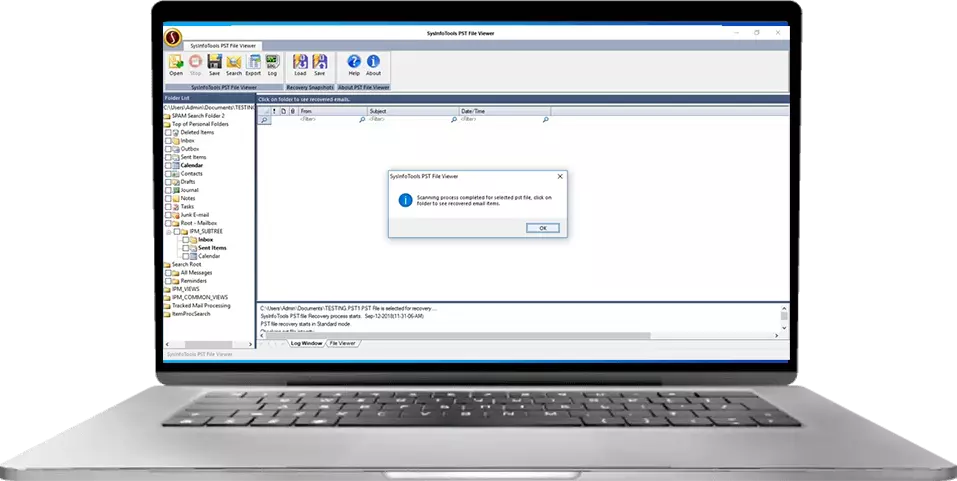
Task: Check the Outbox folder checkbox
Action: [168, 149]
